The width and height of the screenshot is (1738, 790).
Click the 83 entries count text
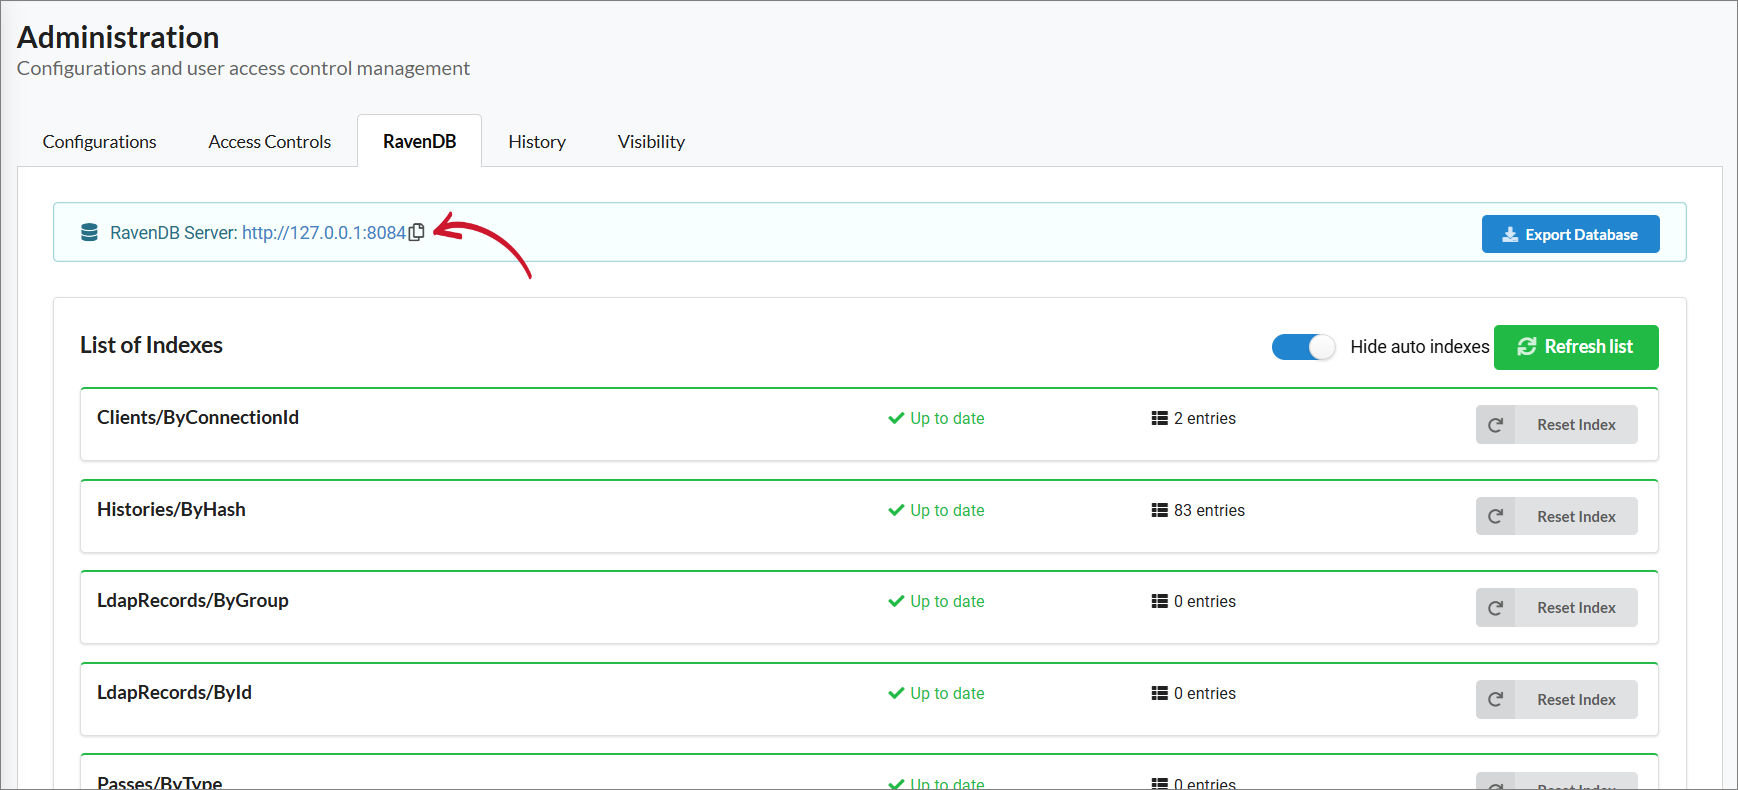click(x=1210, y=510)
